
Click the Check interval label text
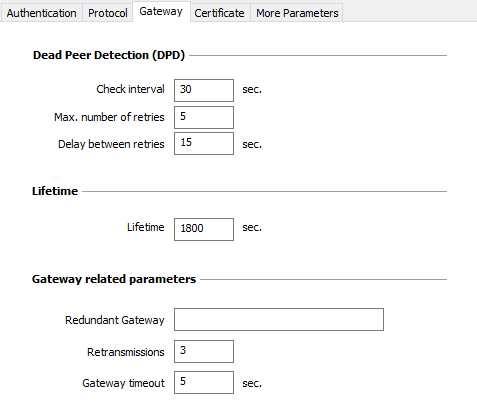[x=130, y=89]
